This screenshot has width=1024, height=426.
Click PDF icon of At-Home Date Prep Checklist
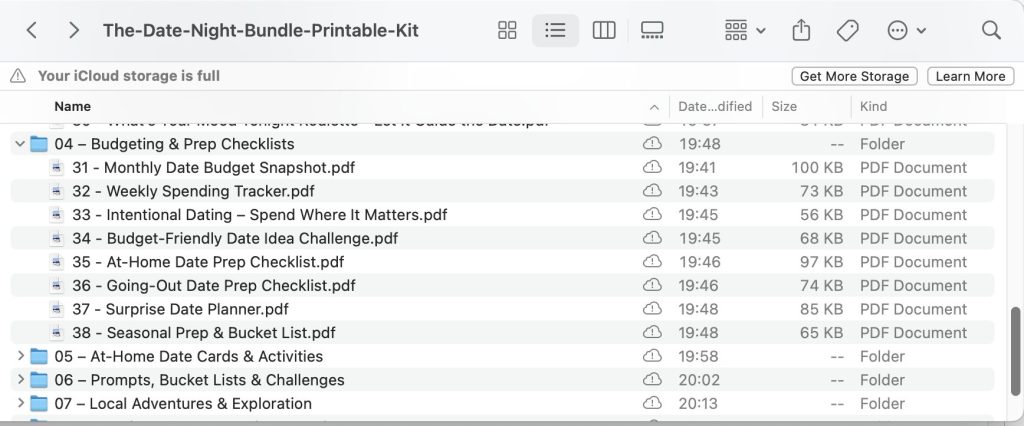tap(57, 262)
